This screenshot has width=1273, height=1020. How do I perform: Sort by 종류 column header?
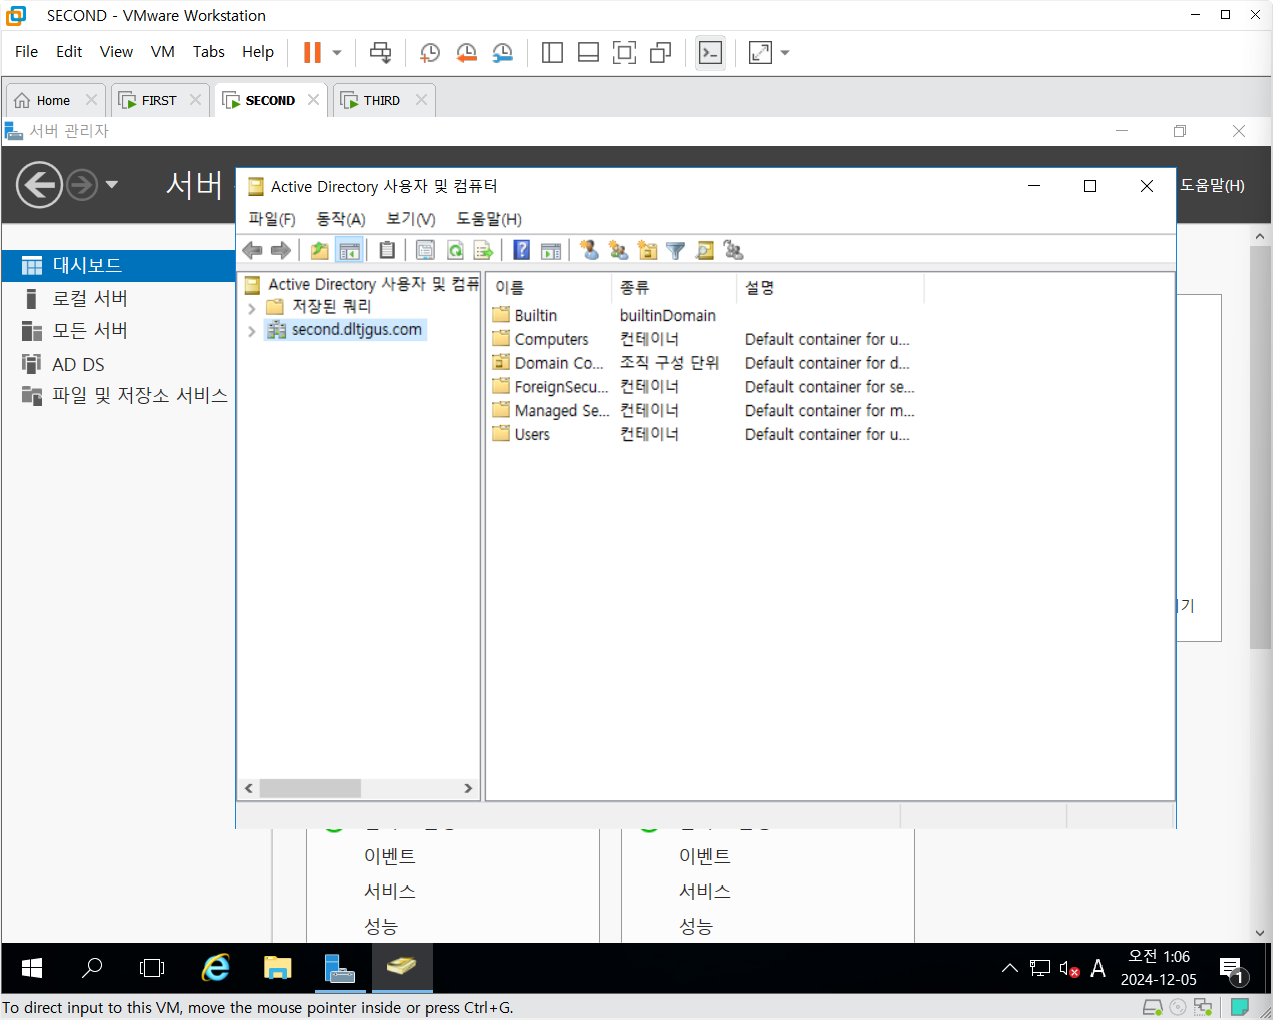click(674, 288)
